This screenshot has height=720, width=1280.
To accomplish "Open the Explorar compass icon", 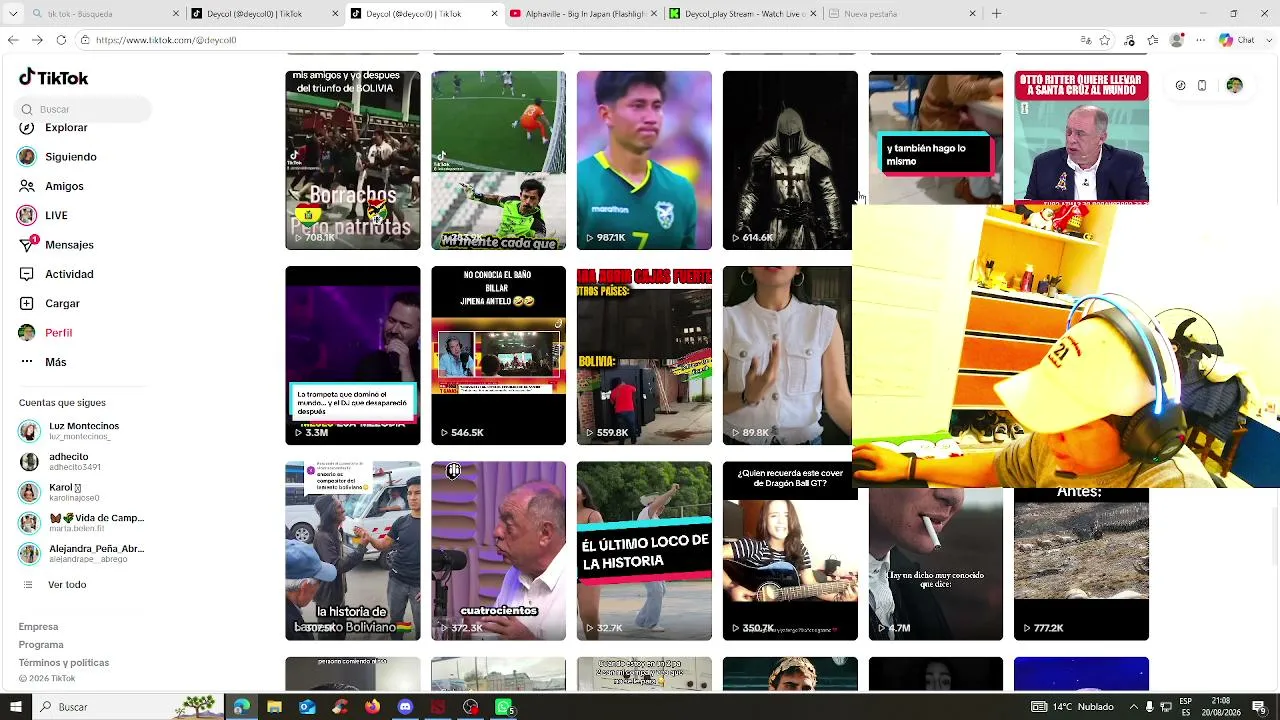I will [x=27, y=128].
